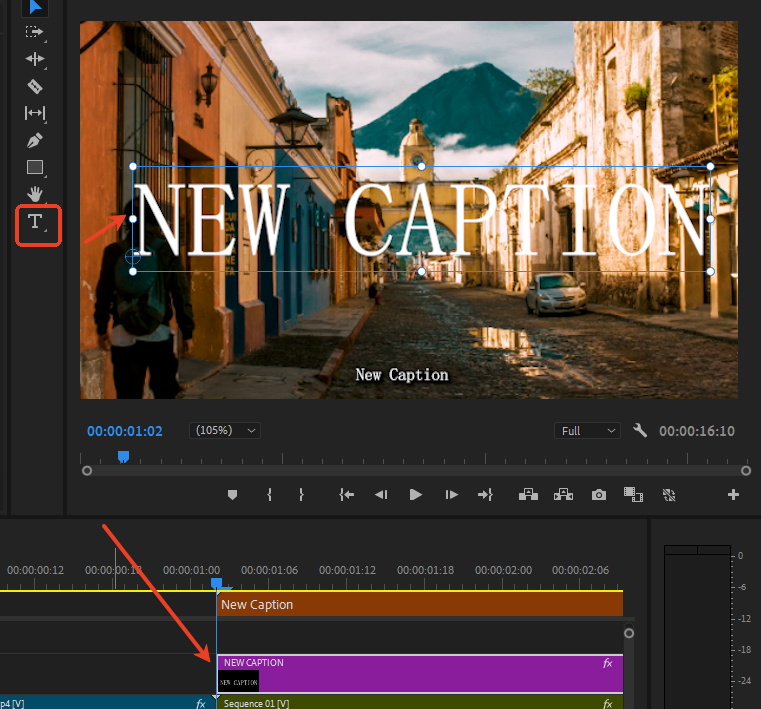Select the Hand tool
This screenshot has width=761, height=709.
coord(35,194)
